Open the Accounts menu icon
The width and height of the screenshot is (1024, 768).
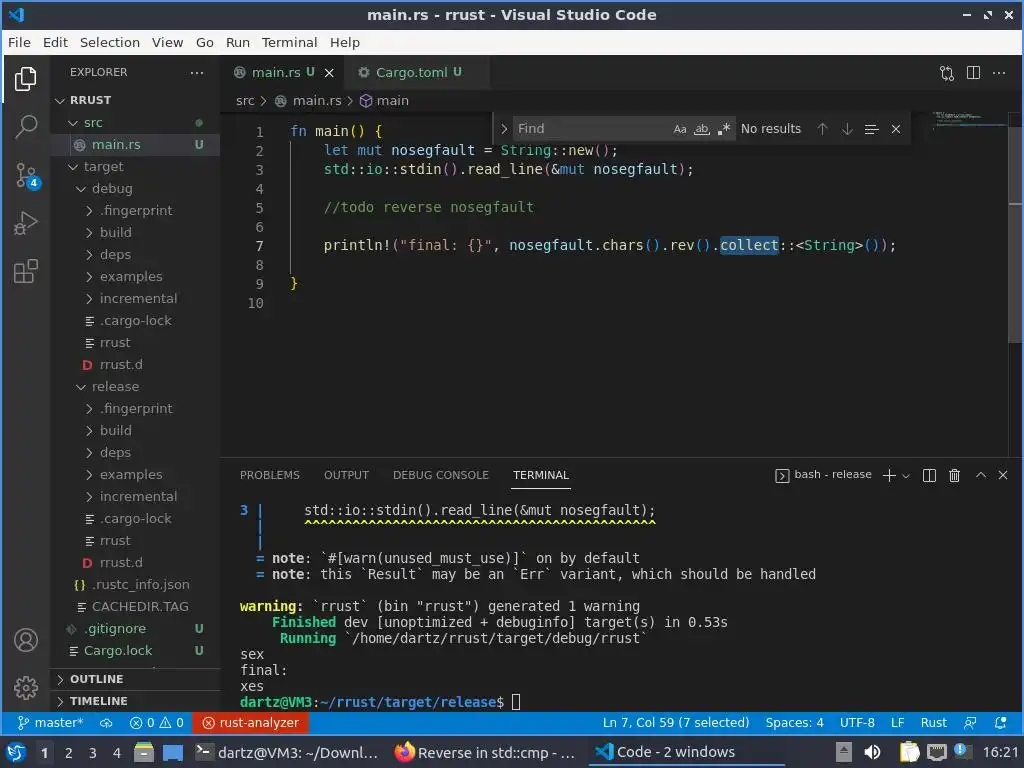click(26, 640)
